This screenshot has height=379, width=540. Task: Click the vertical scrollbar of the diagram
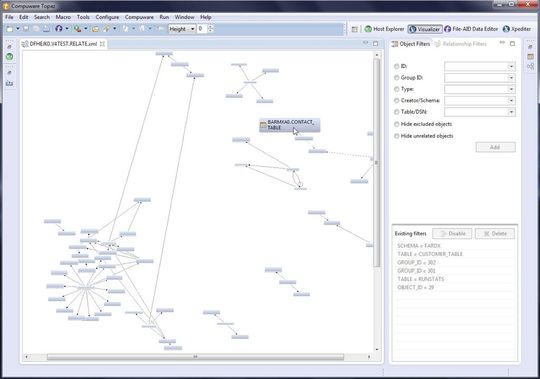point(377,162)
